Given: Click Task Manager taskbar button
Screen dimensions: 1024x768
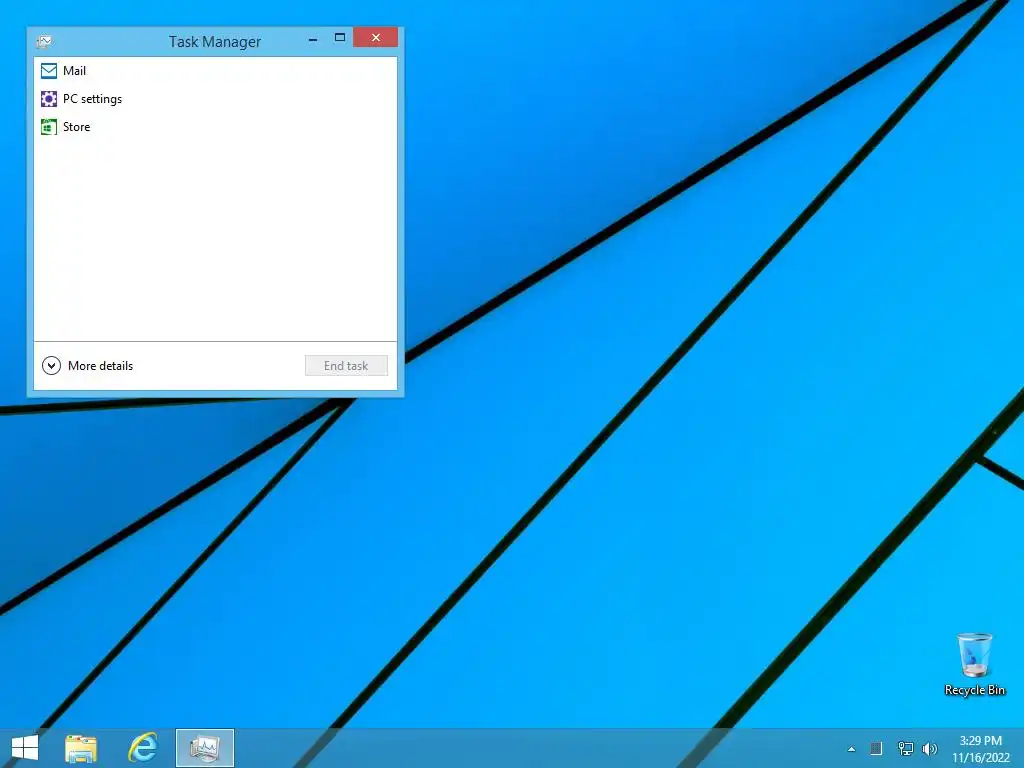Looking at the screenshot, I should [x=204, y=748].
